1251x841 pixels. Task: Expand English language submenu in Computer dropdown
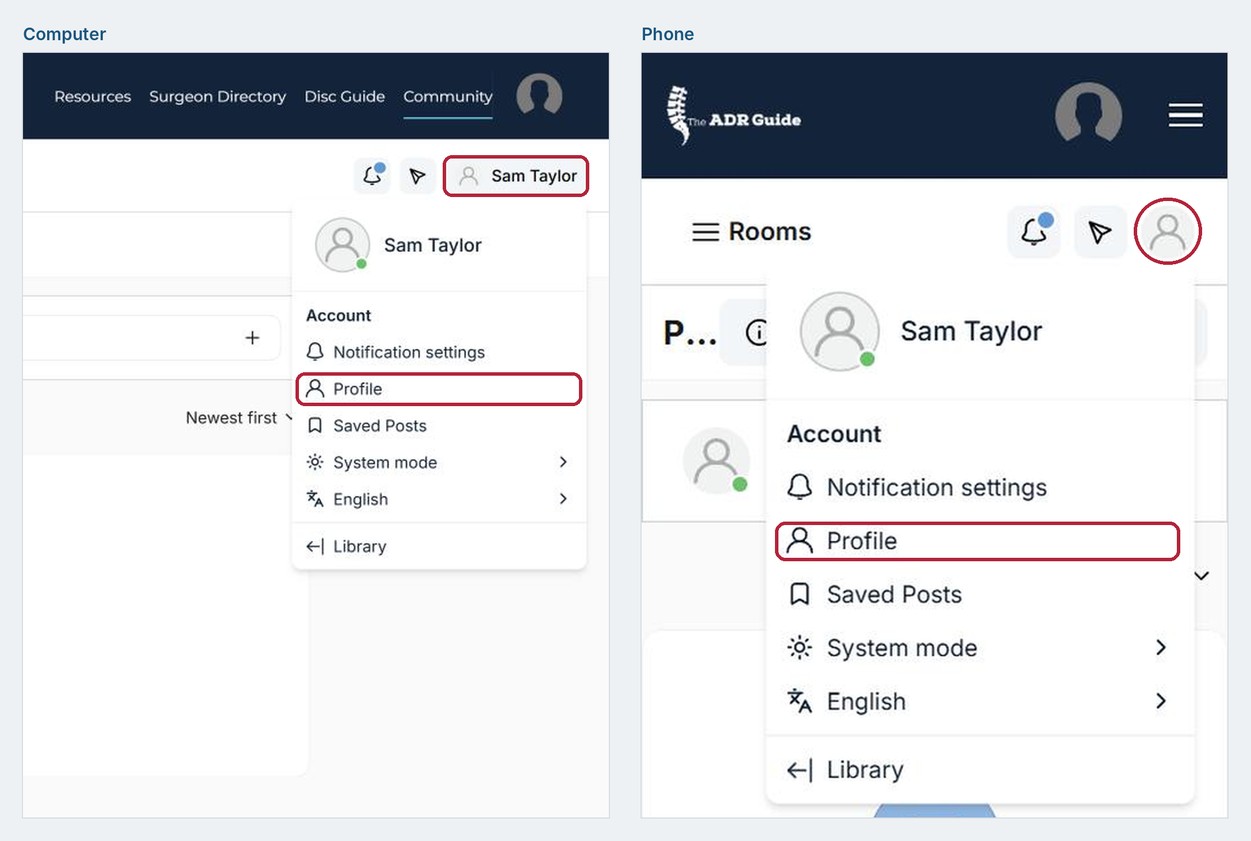click(438, 499)
